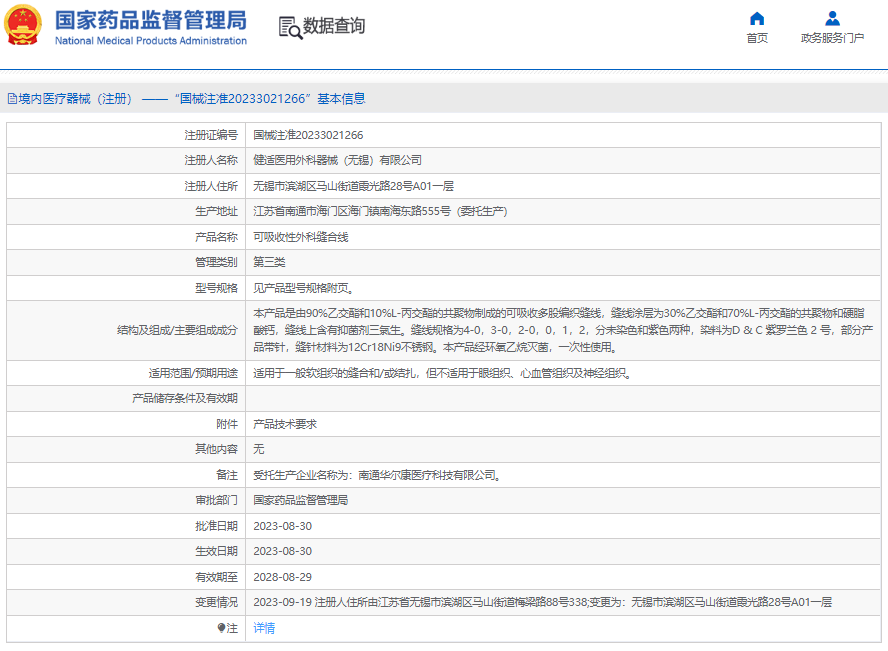This screenshot has height=651, width=888.
Task: Select product name 可吸收性外科缝合线
Action: (301, 237)
